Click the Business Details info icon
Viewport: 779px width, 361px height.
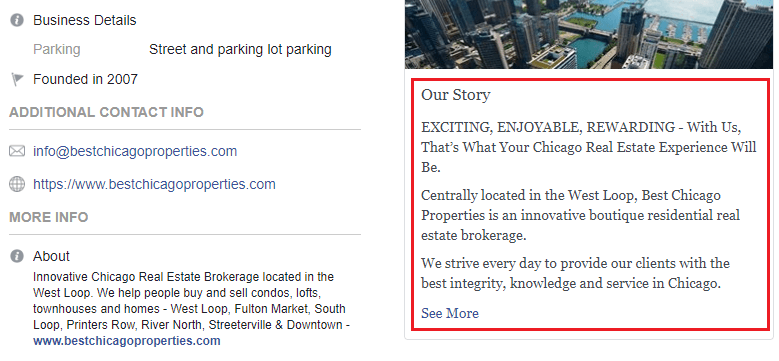click(17, 20)
